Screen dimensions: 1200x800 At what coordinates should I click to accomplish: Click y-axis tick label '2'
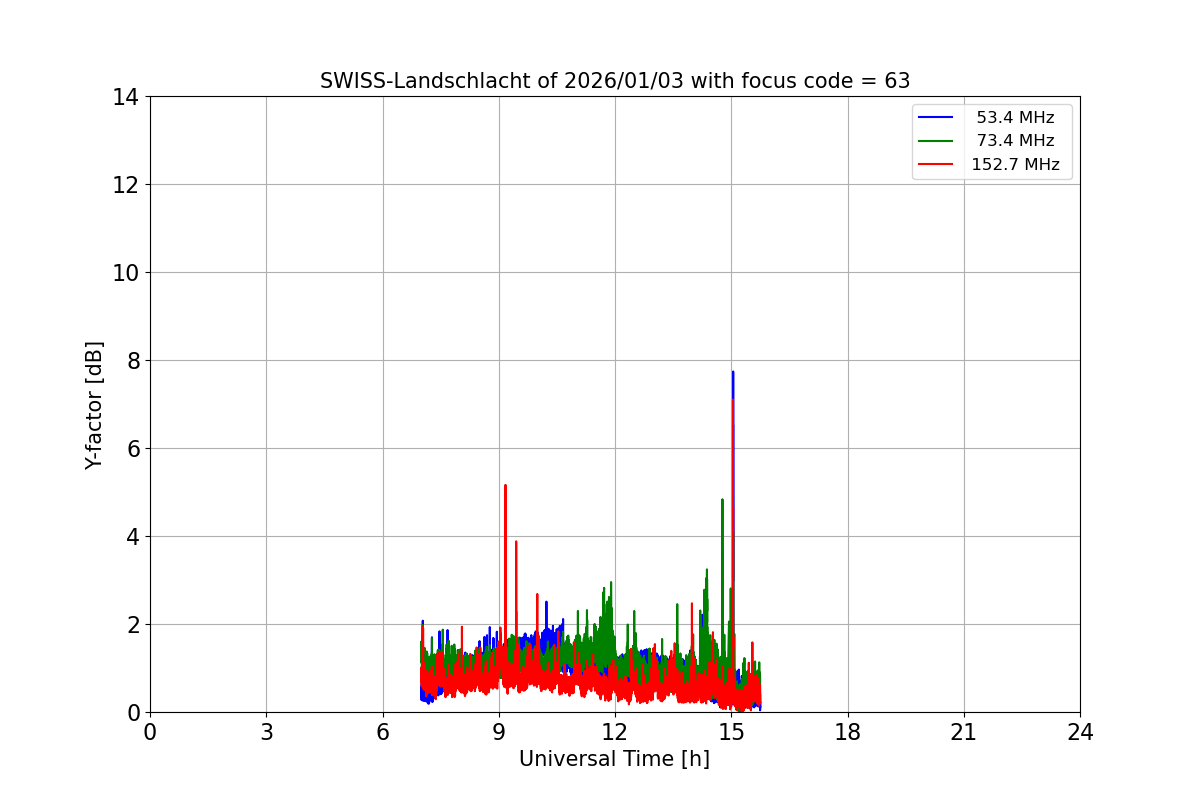[x=132, y=625]
